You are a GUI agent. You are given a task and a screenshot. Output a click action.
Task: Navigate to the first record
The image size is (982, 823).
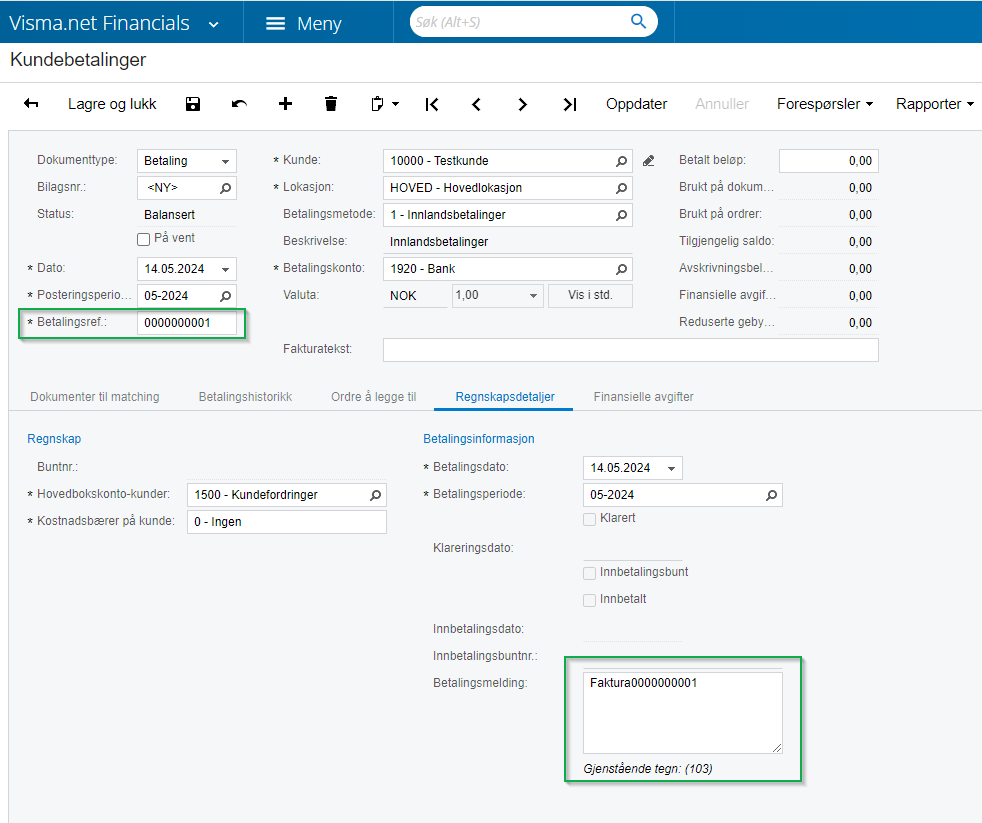(x=430, y=103)
